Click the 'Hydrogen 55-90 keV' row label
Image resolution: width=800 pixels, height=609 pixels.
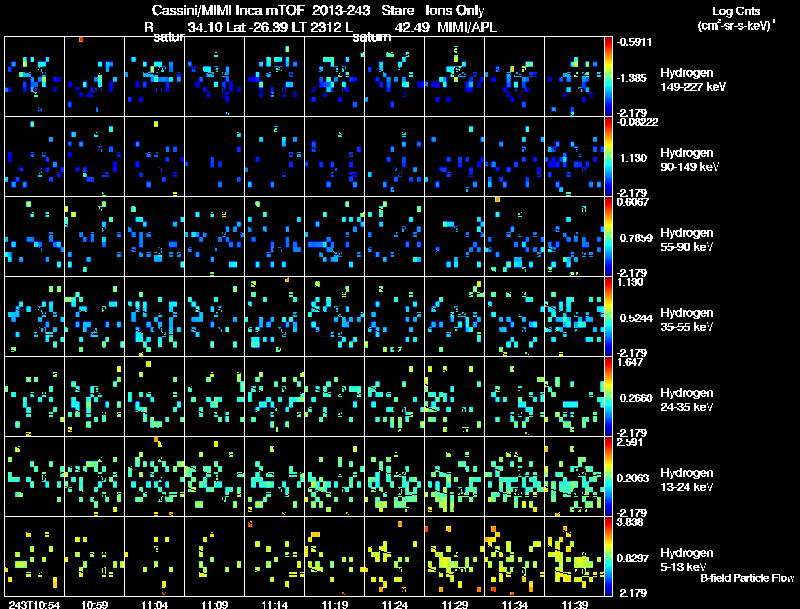point(687,239)
